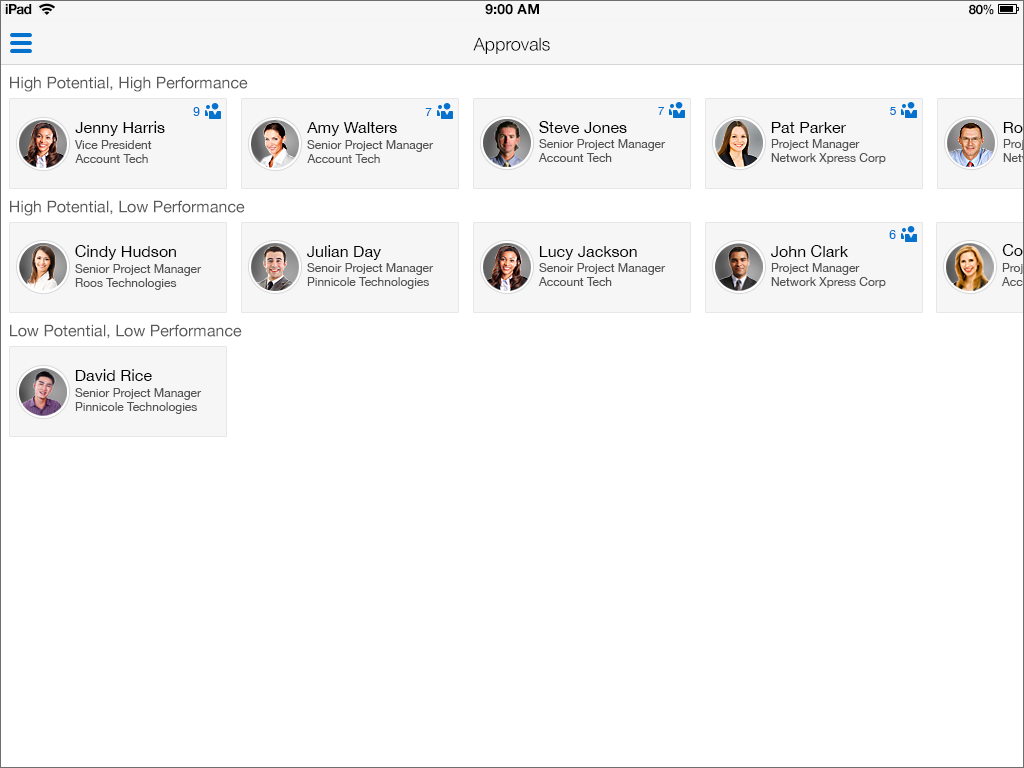
Task: Select the Amy Walters name
Action: point(352,128)
